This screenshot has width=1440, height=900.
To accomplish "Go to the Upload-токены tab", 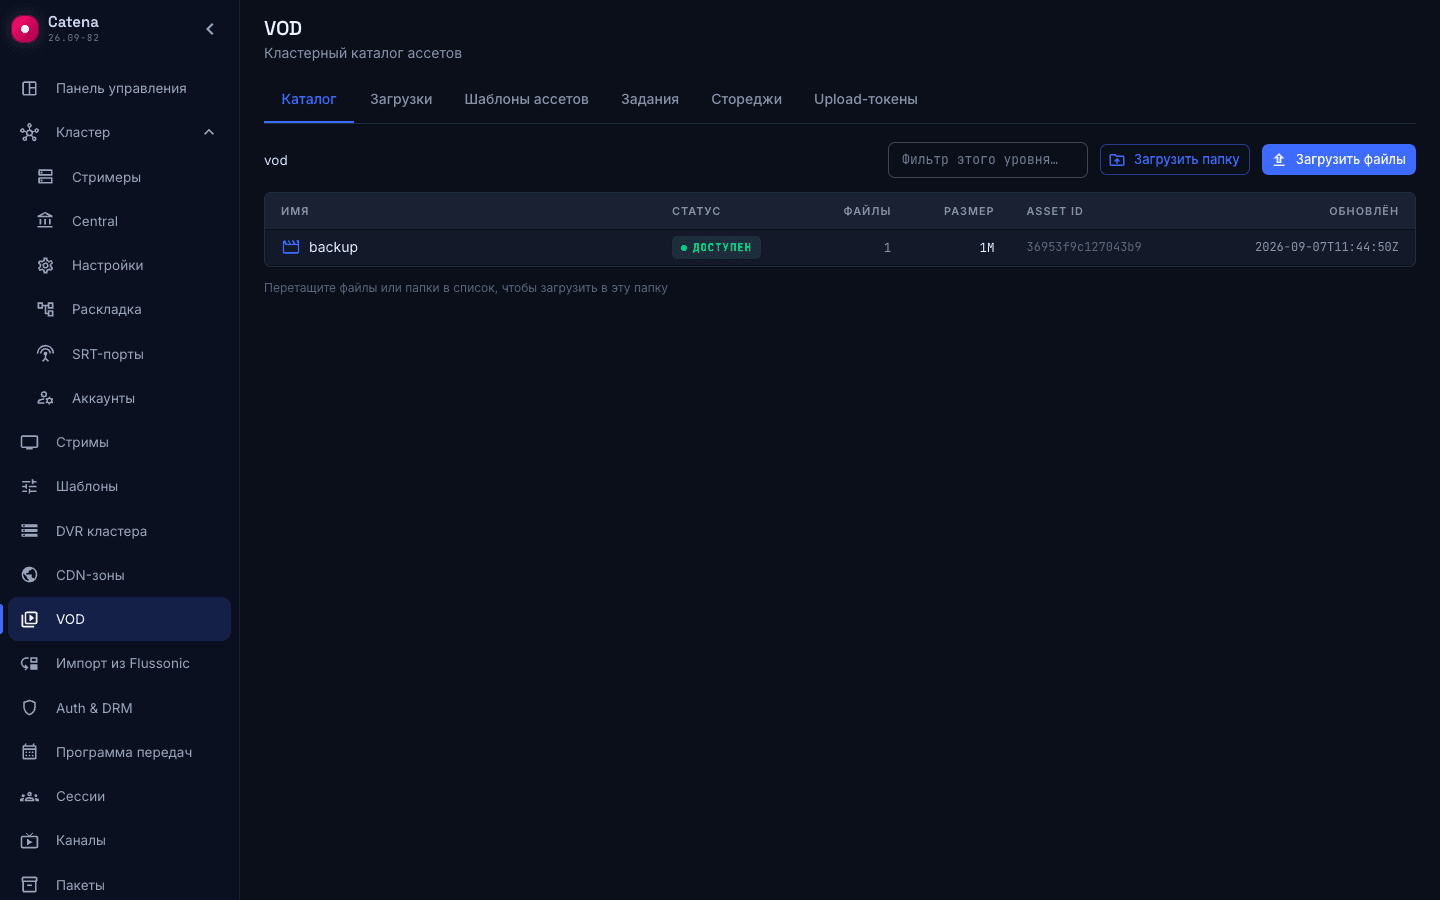I will click(x=866, y=99).
